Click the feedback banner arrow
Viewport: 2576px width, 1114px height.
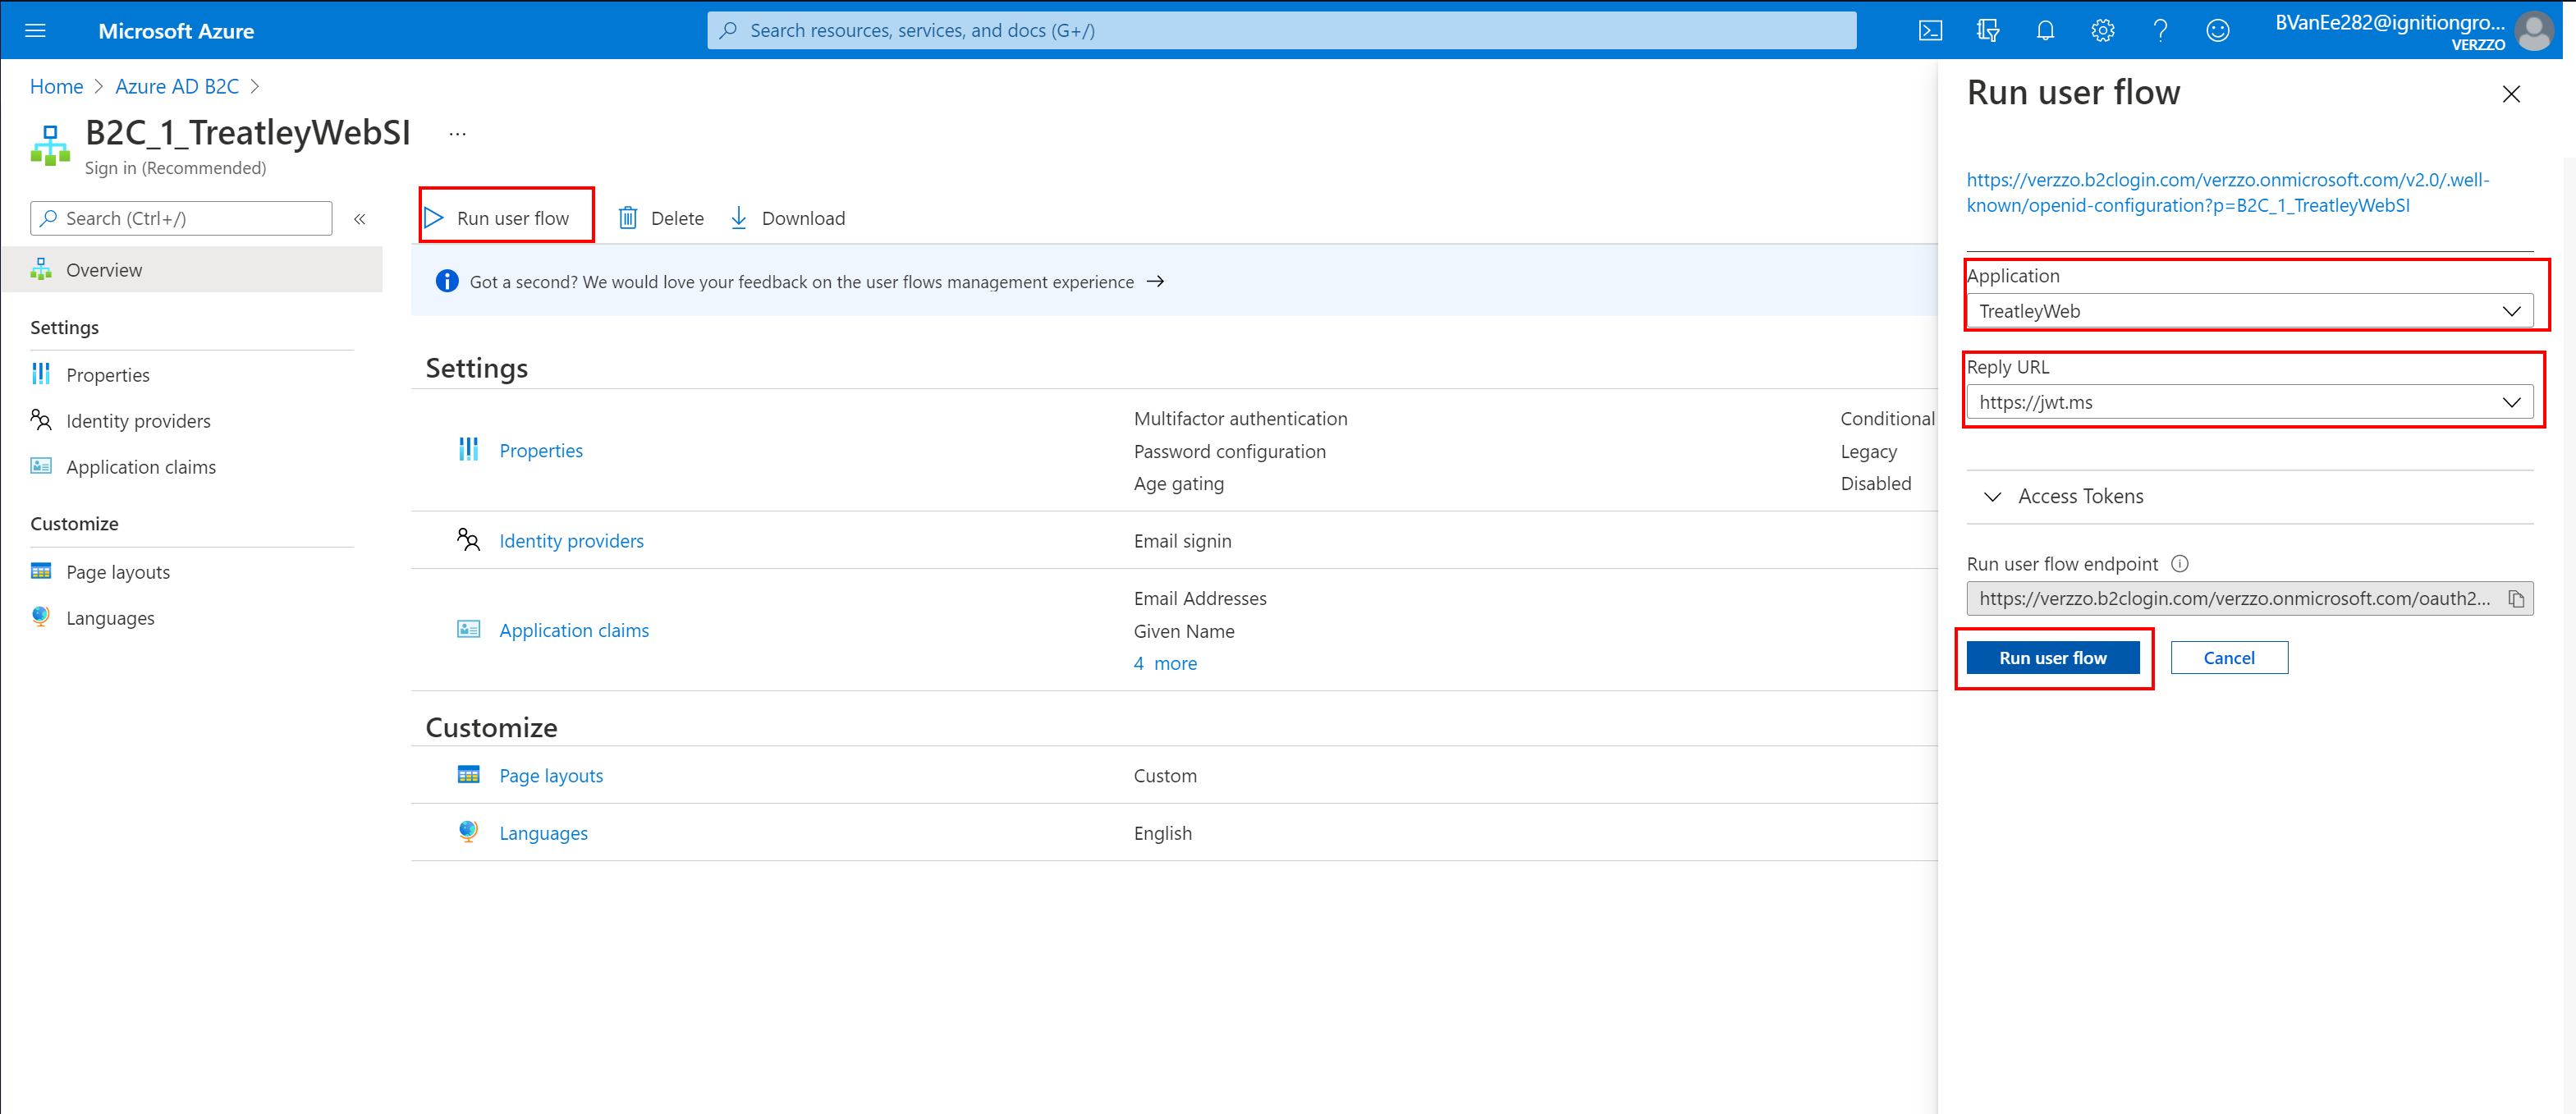[1155, 282]
